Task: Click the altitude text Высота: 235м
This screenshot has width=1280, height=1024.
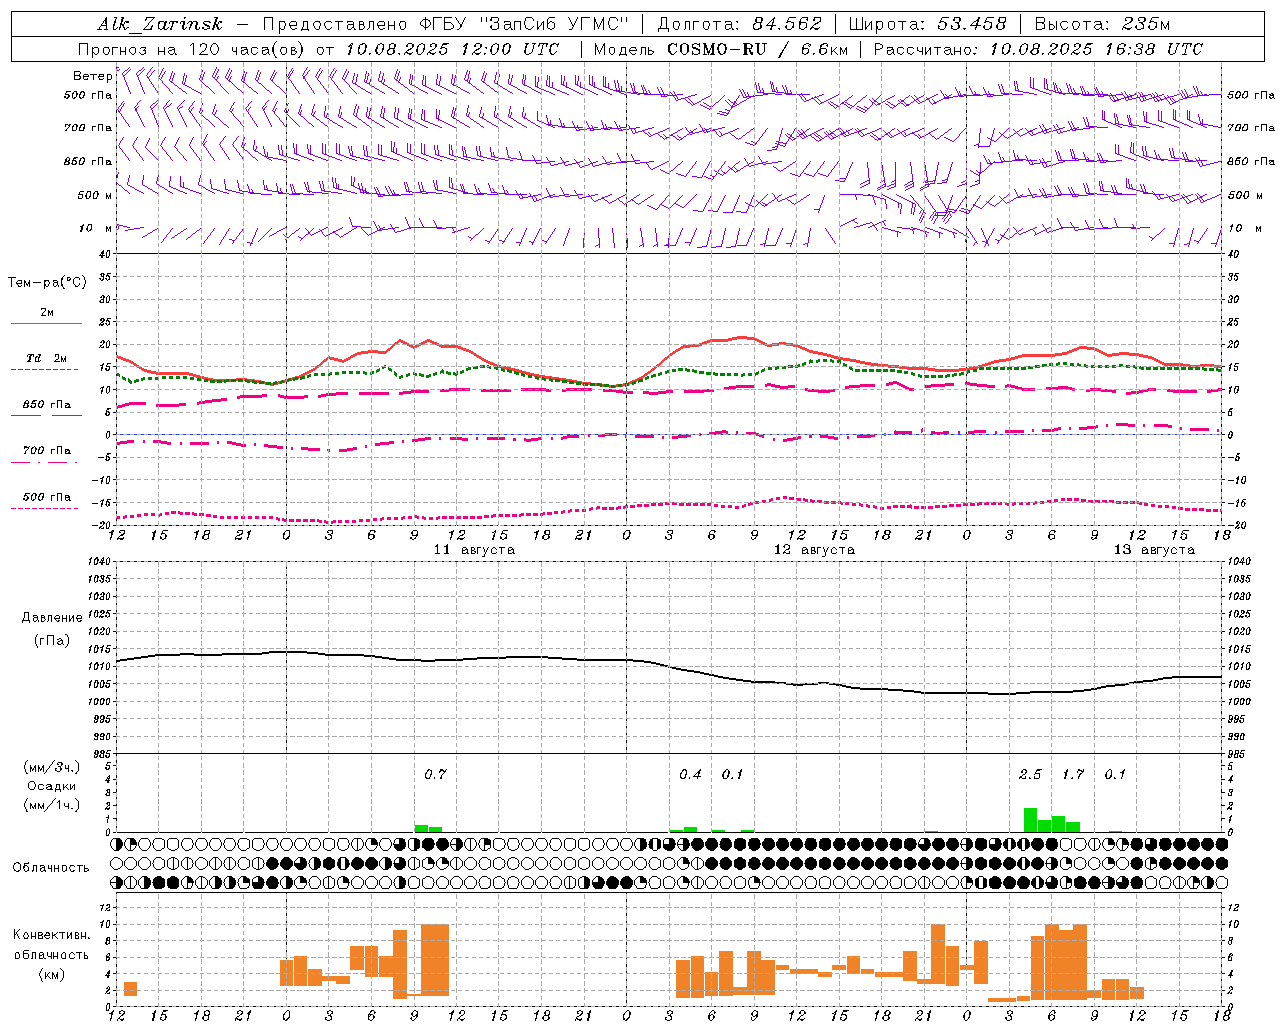Action: pyautogui.click(x=1102, y=24)
